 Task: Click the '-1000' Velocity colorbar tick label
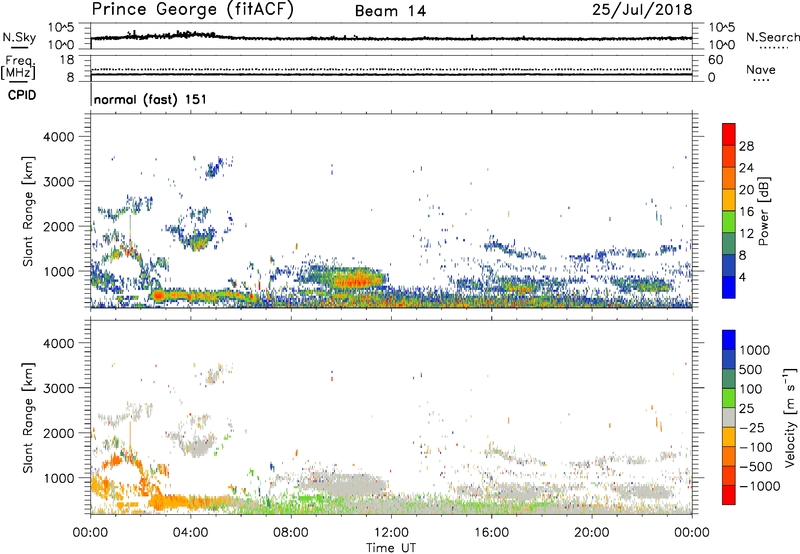pos(759,486)
